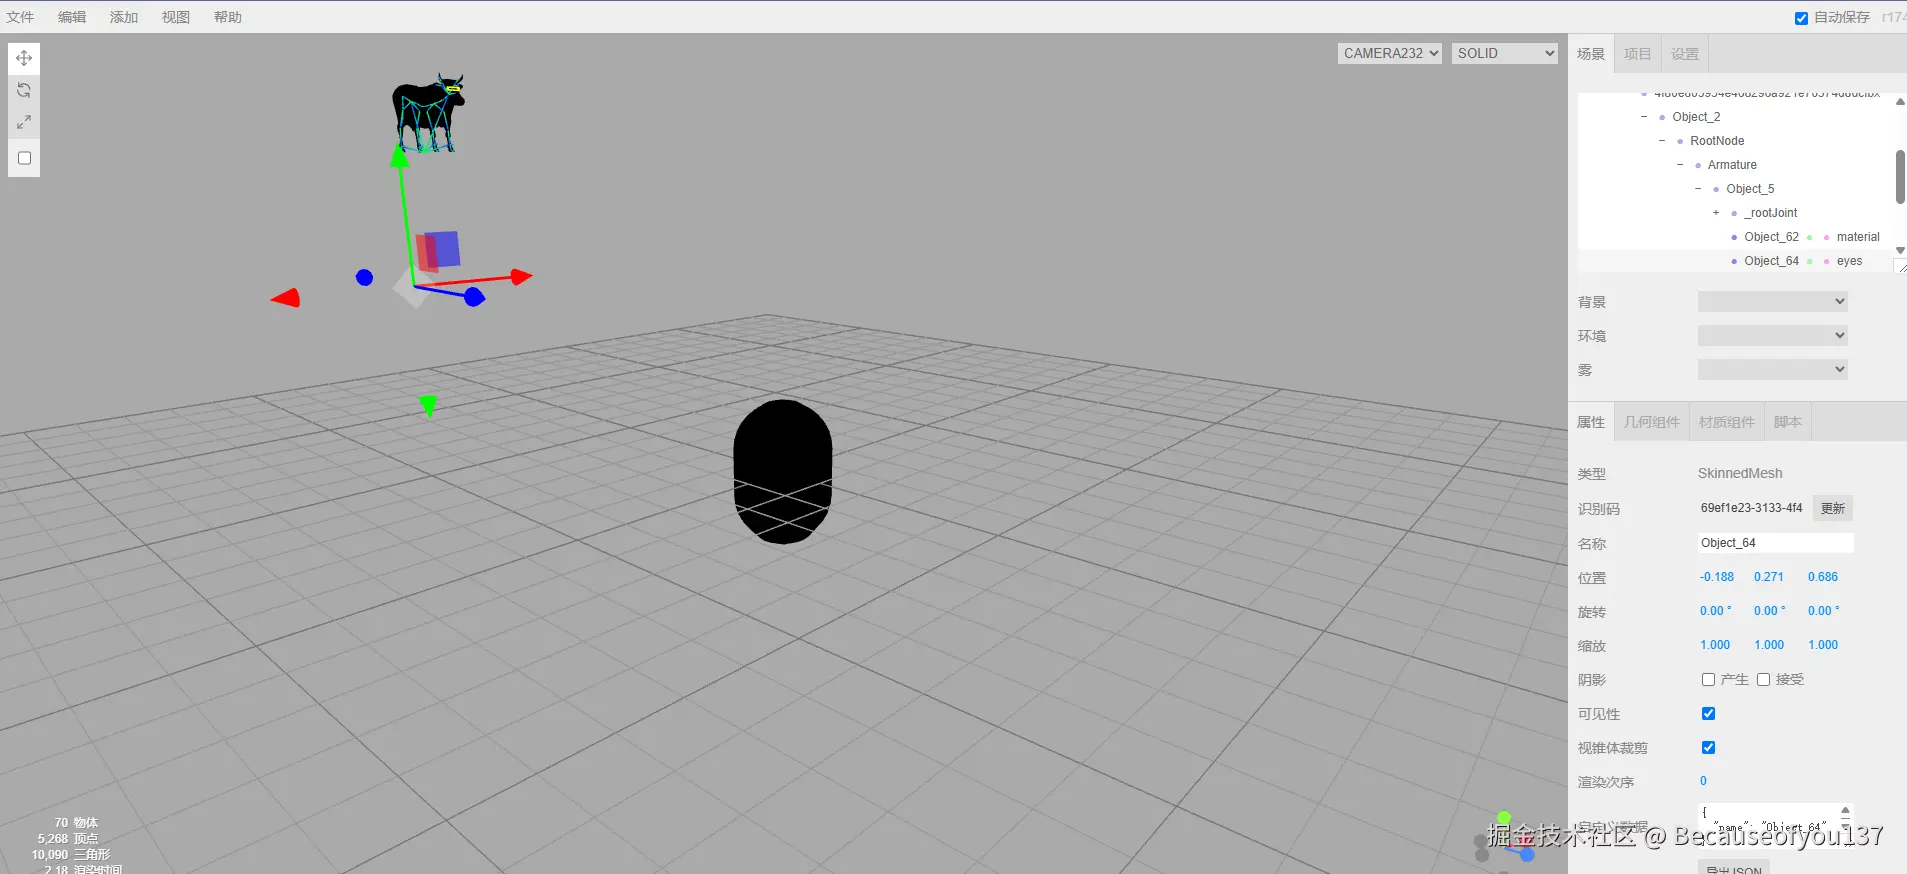Switch to the 脚本 script tab
Image resolution: width=1907 pixels, height=874 pixels.
[x=1788, y=422]
